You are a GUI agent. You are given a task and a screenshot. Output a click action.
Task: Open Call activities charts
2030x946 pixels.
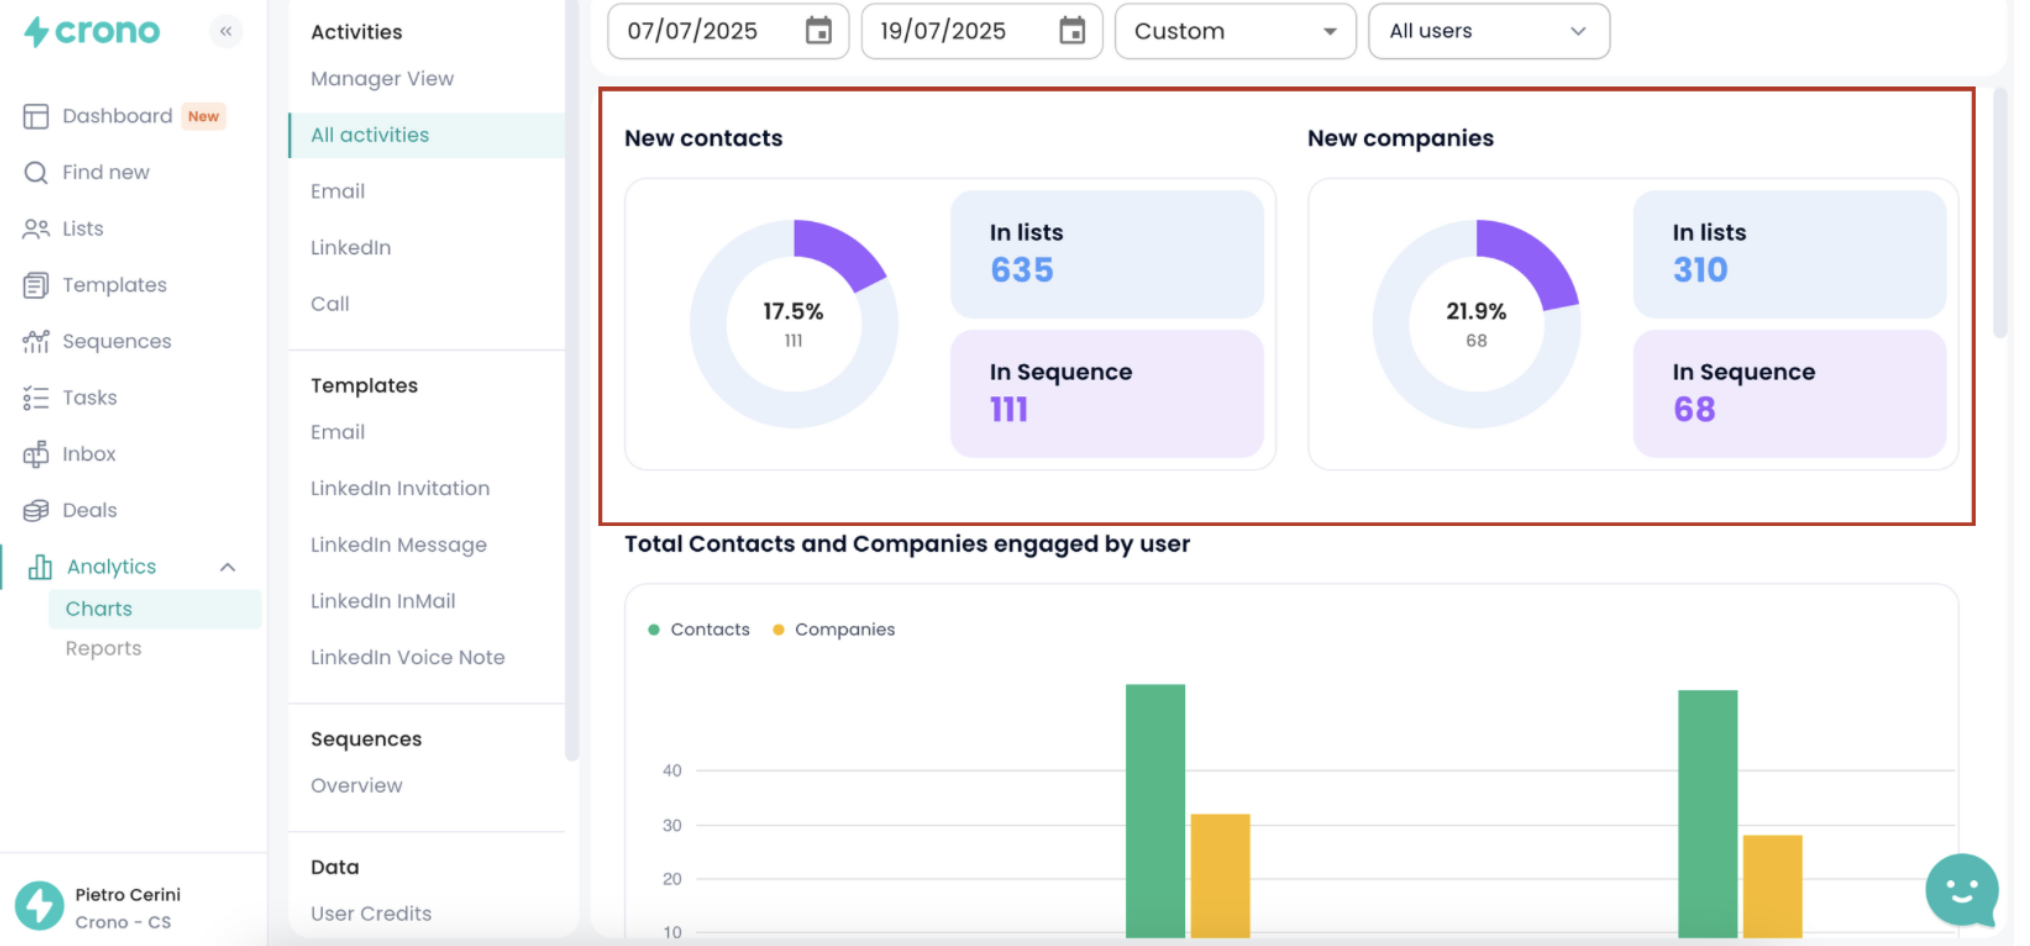coord(330,304)
